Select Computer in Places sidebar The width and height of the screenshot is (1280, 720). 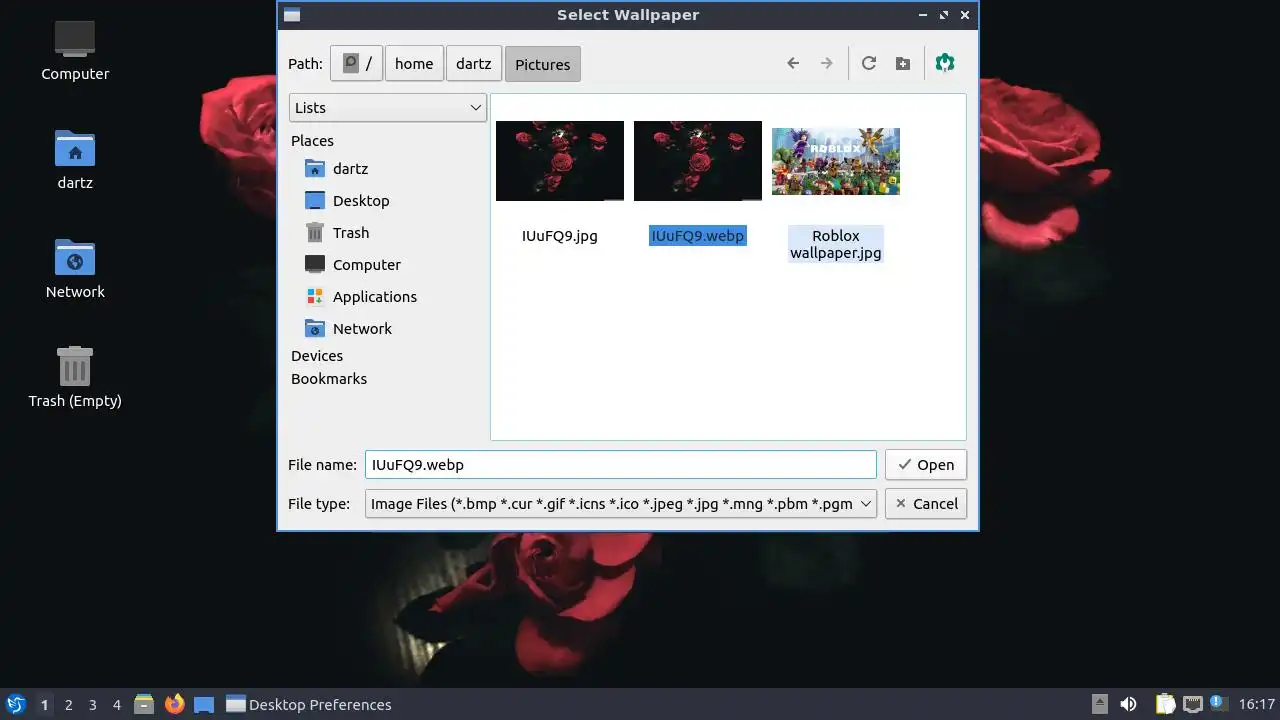pyautogui.click(x=366, y=265)
